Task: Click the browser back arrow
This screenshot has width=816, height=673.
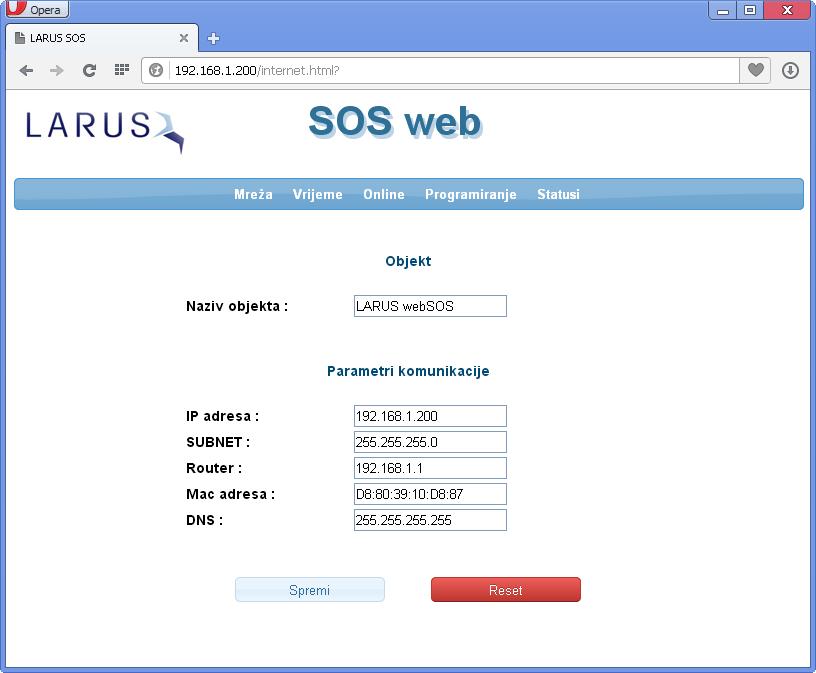Action: click(26, 70)
